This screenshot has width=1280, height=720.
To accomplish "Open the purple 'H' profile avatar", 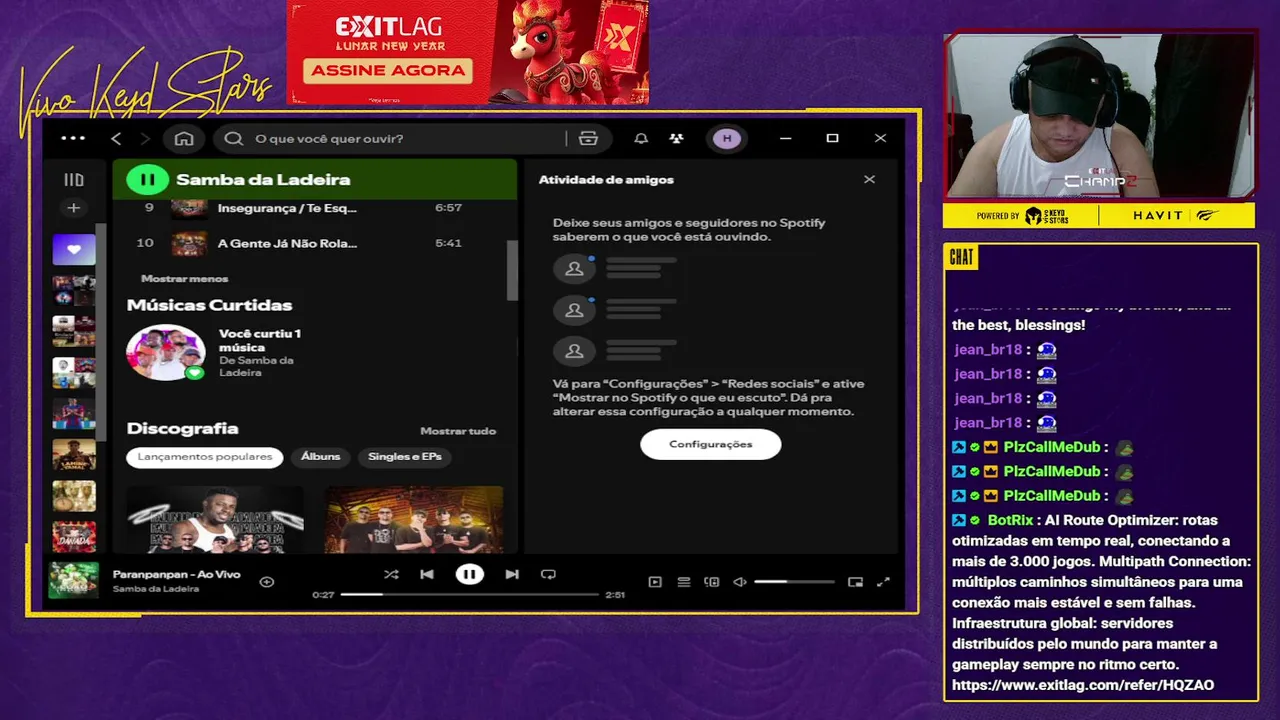I will [727, 138].
